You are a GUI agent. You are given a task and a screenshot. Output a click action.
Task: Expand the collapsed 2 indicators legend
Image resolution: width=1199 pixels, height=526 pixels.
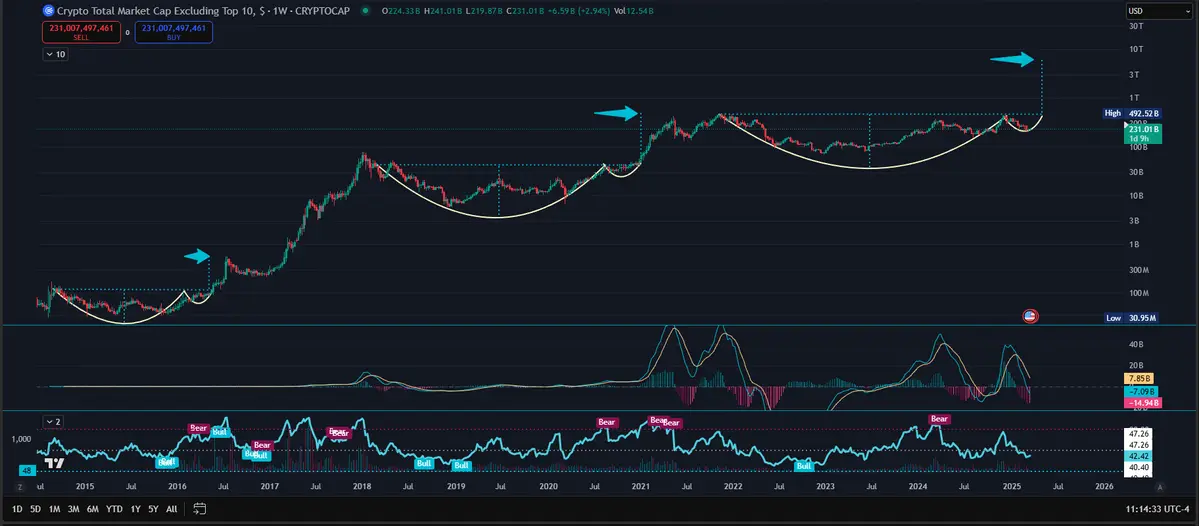[x=54, y=421]
